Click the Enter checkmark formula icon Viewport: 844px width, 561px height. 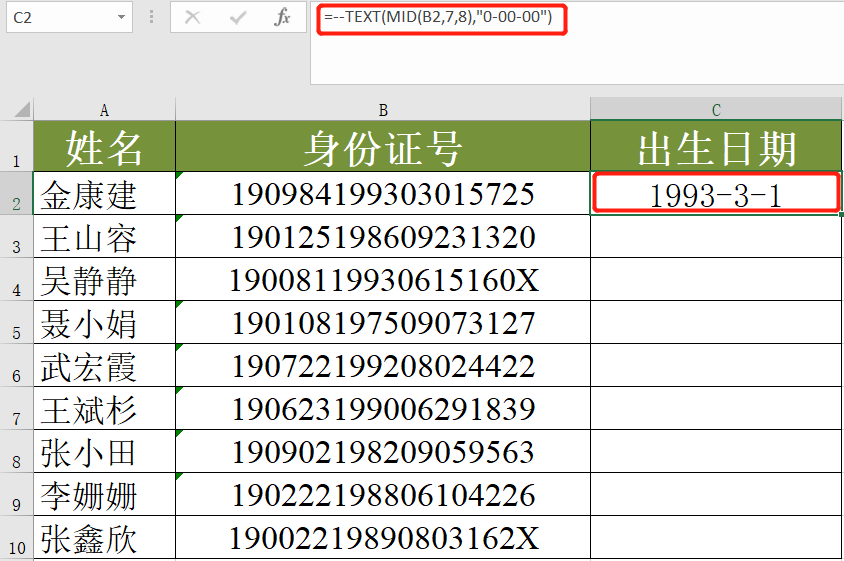237,17
